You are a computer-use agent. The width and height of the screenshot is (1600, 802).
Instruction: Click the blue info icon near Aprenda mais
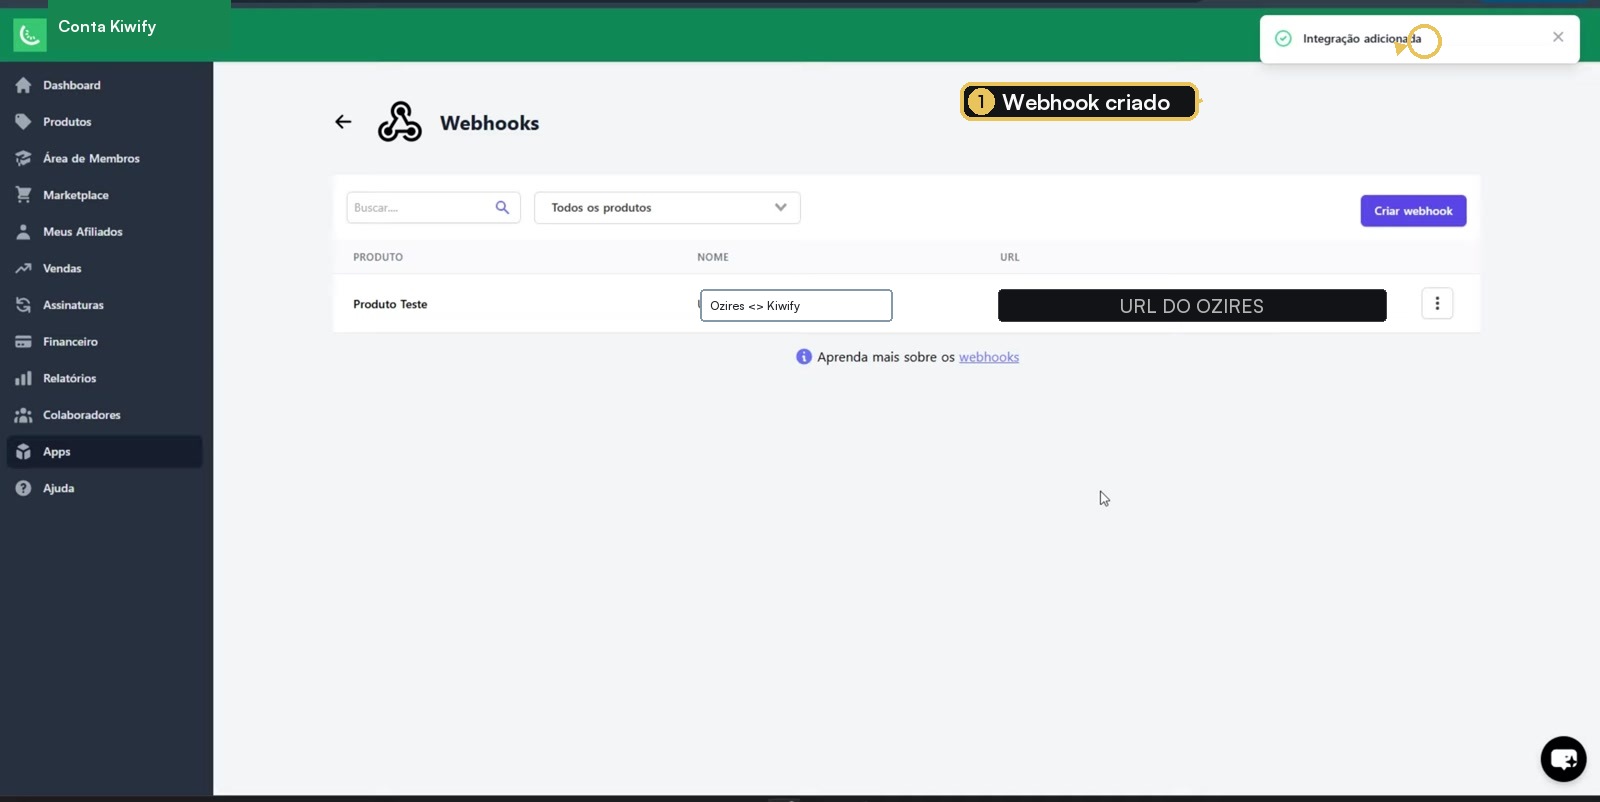804,357
